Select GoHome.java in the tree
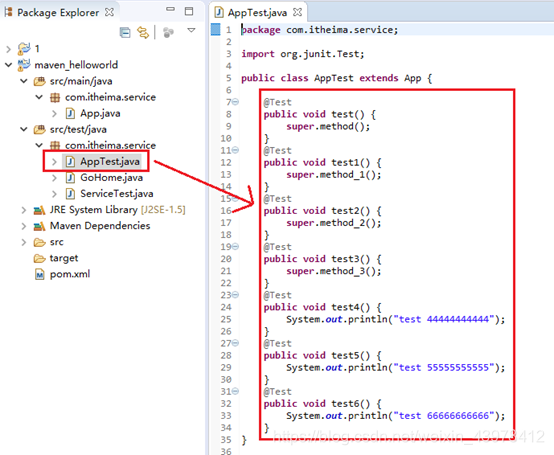The height and width of the screenshot is (455, 554). (111, 178)
